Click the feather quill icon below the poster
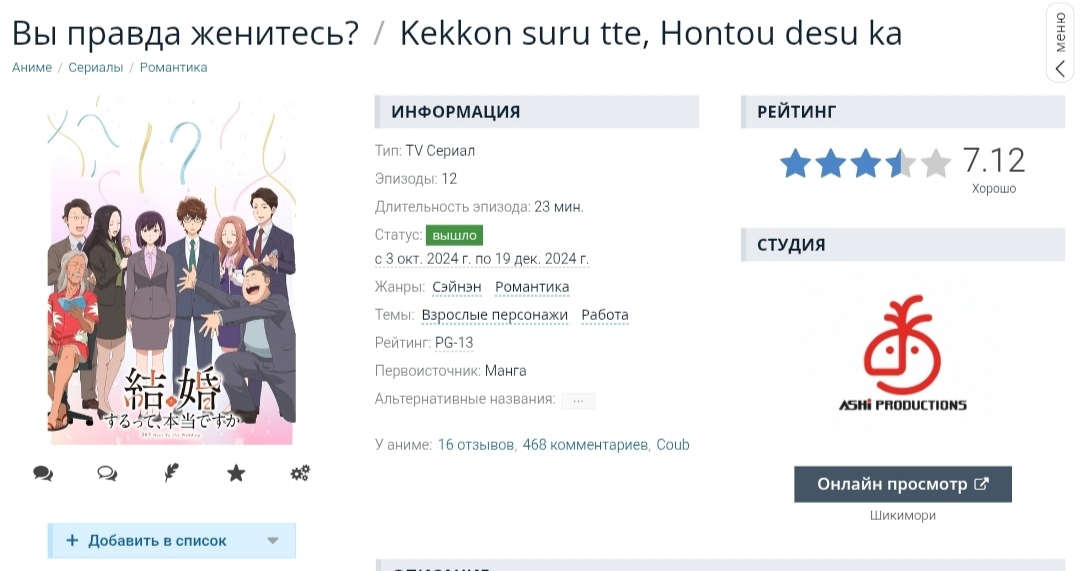The image size is (1080, 571). click(x=172, y=473)
